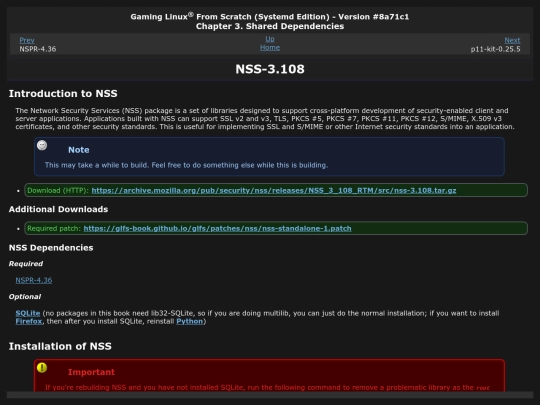Click the 'NSS Dependencies' heading

(51, 248)
